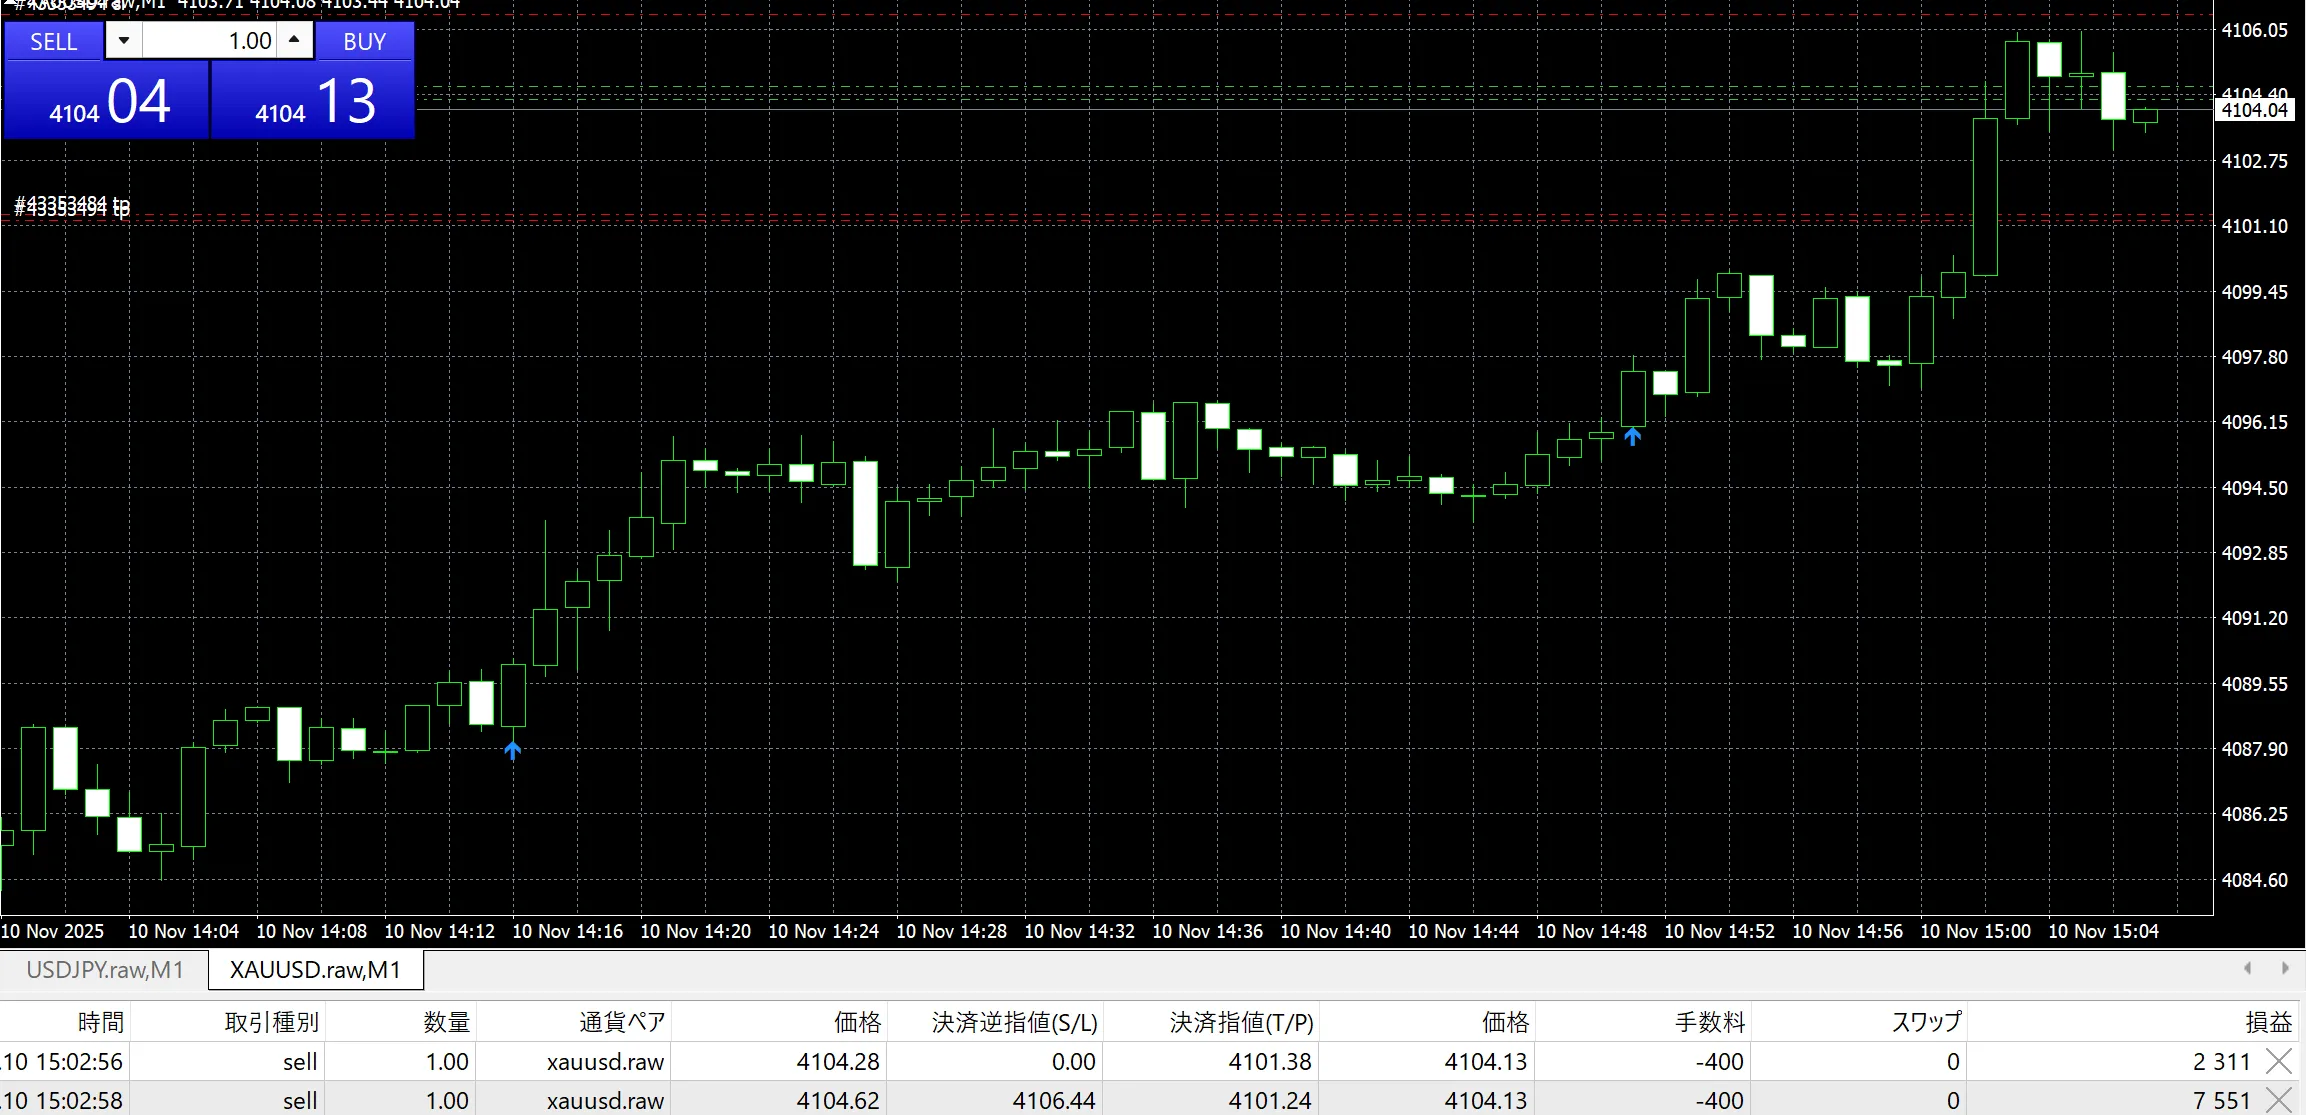Click the 1.00 volume input field
This screenshot has height=1115, width=2306.
(x=210, y=41)
